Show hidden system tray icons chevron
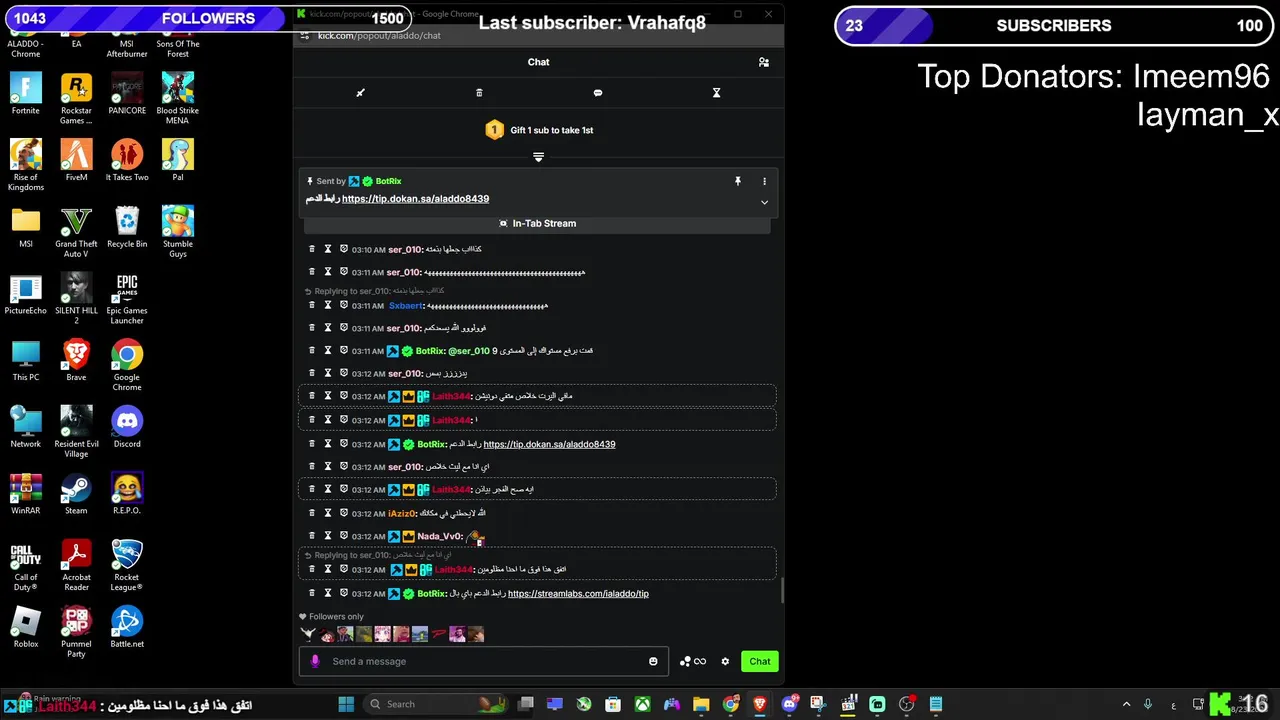1280x720 pixels. click(x=1126, y=704)
